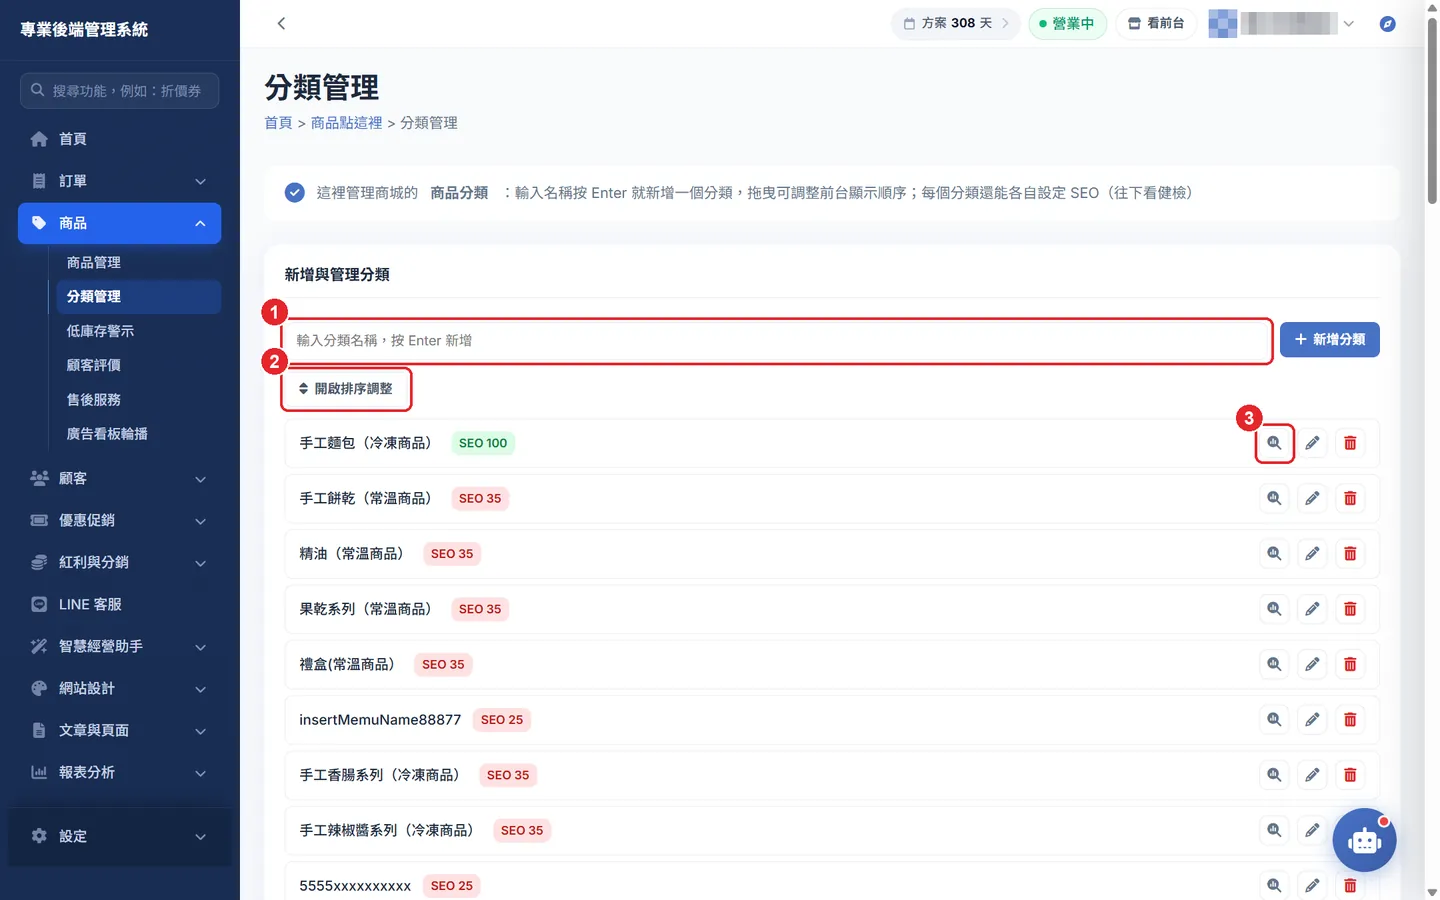This screenshot has width=1440, height=900.
Task: Edit the 精油（常溫商品） category
Action: tap(1312, 554)
